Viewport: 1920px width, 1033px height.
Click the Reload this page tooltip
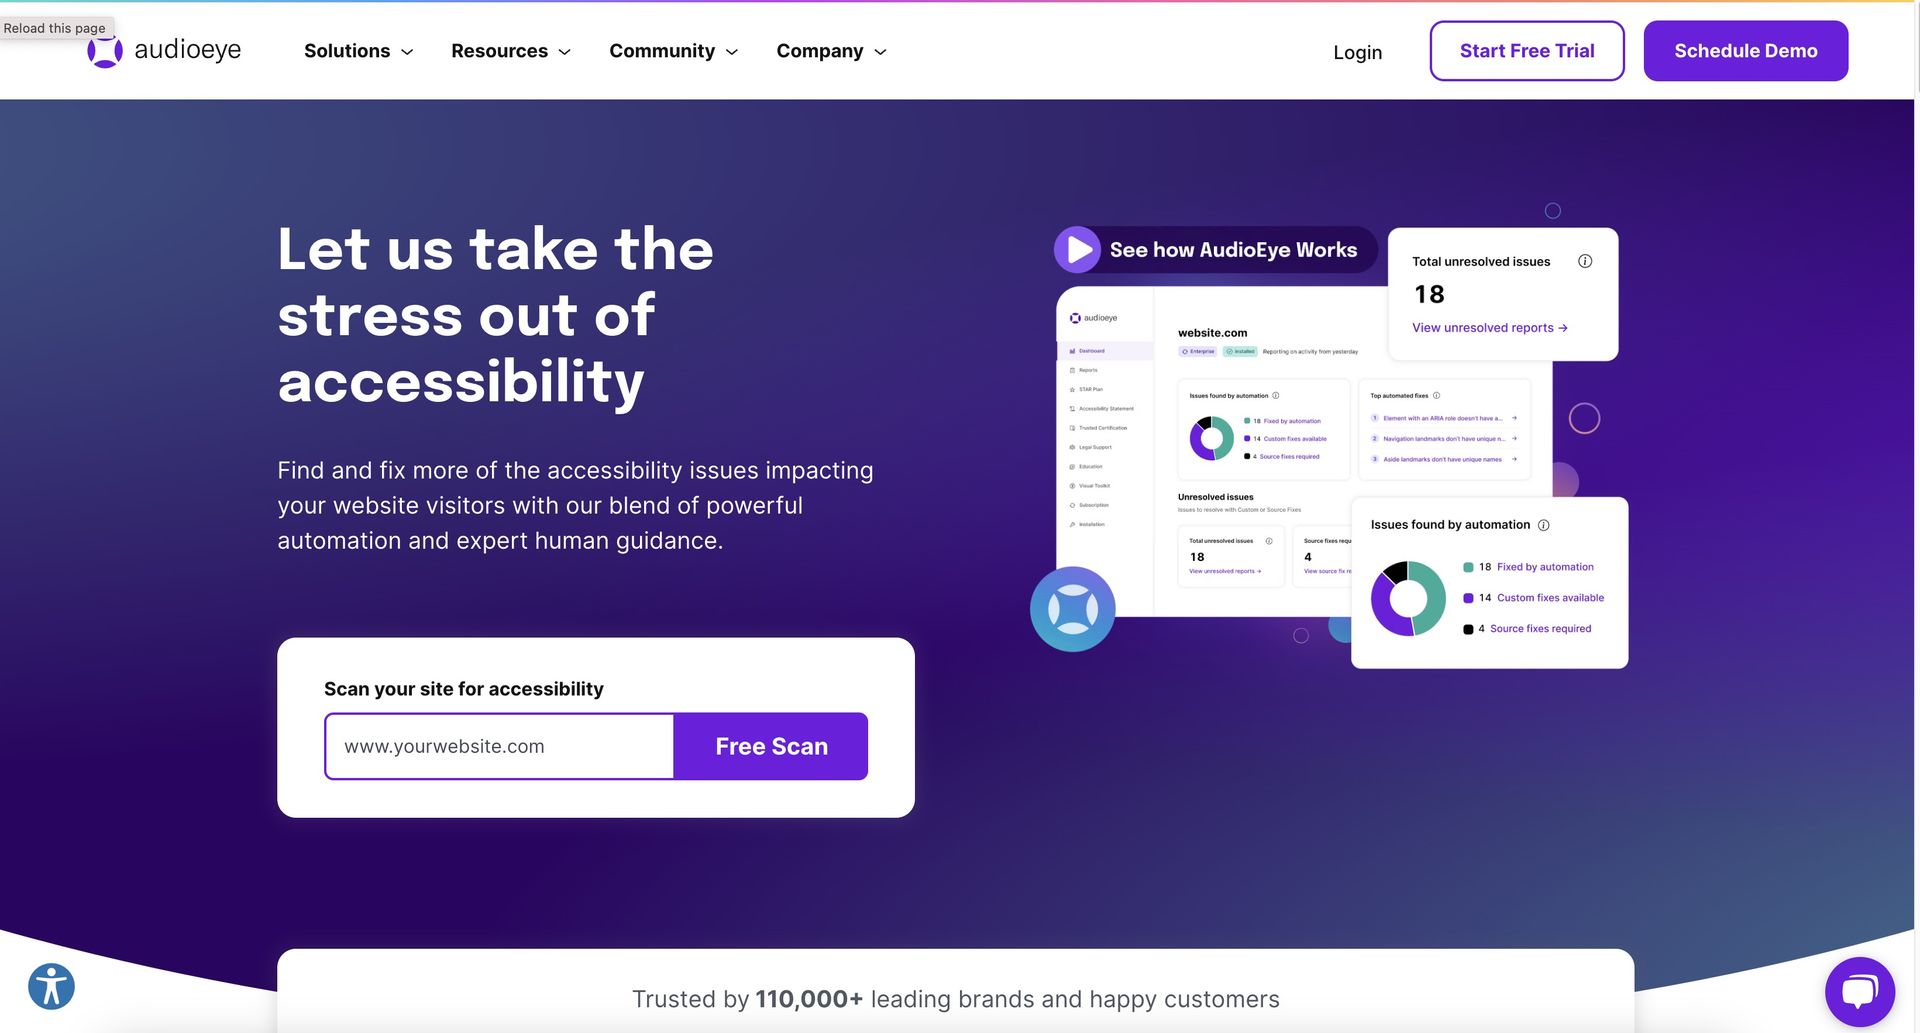tap(55, 28)
